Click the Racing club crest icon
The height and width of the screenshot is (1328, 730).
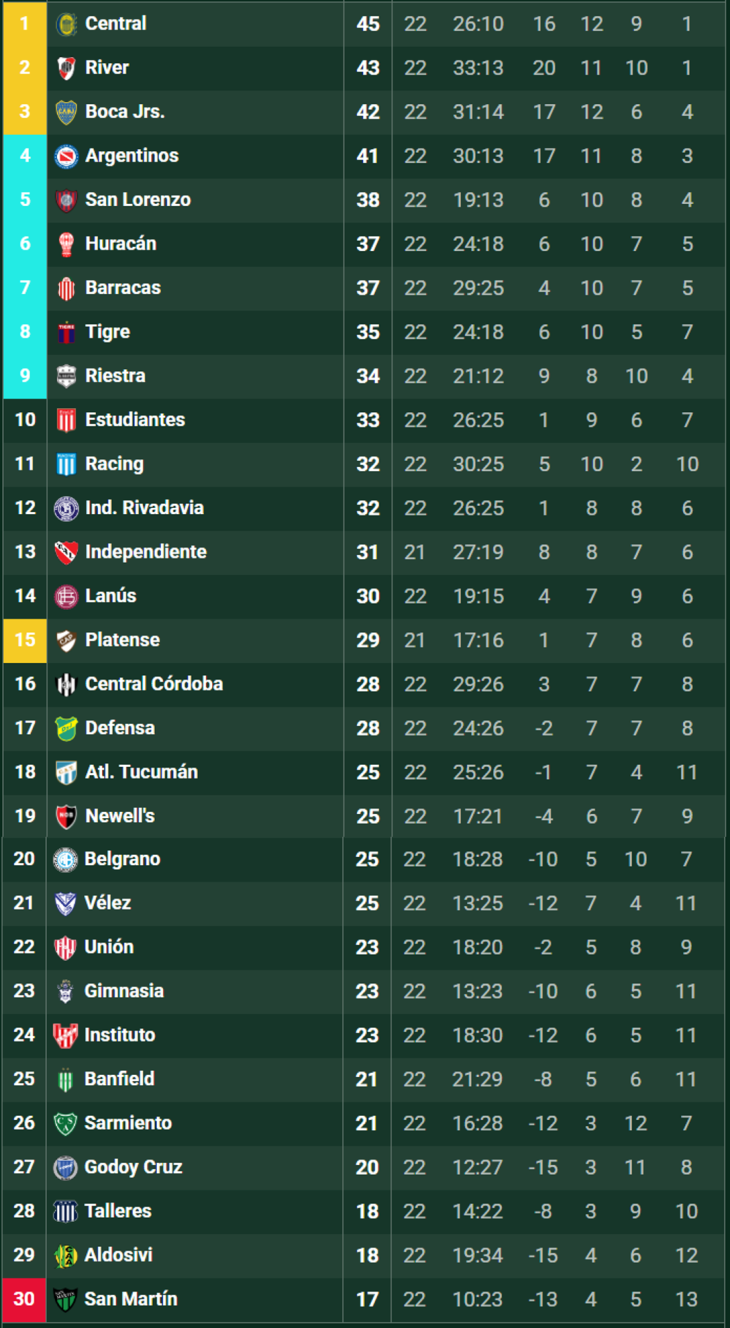(66, 463)
